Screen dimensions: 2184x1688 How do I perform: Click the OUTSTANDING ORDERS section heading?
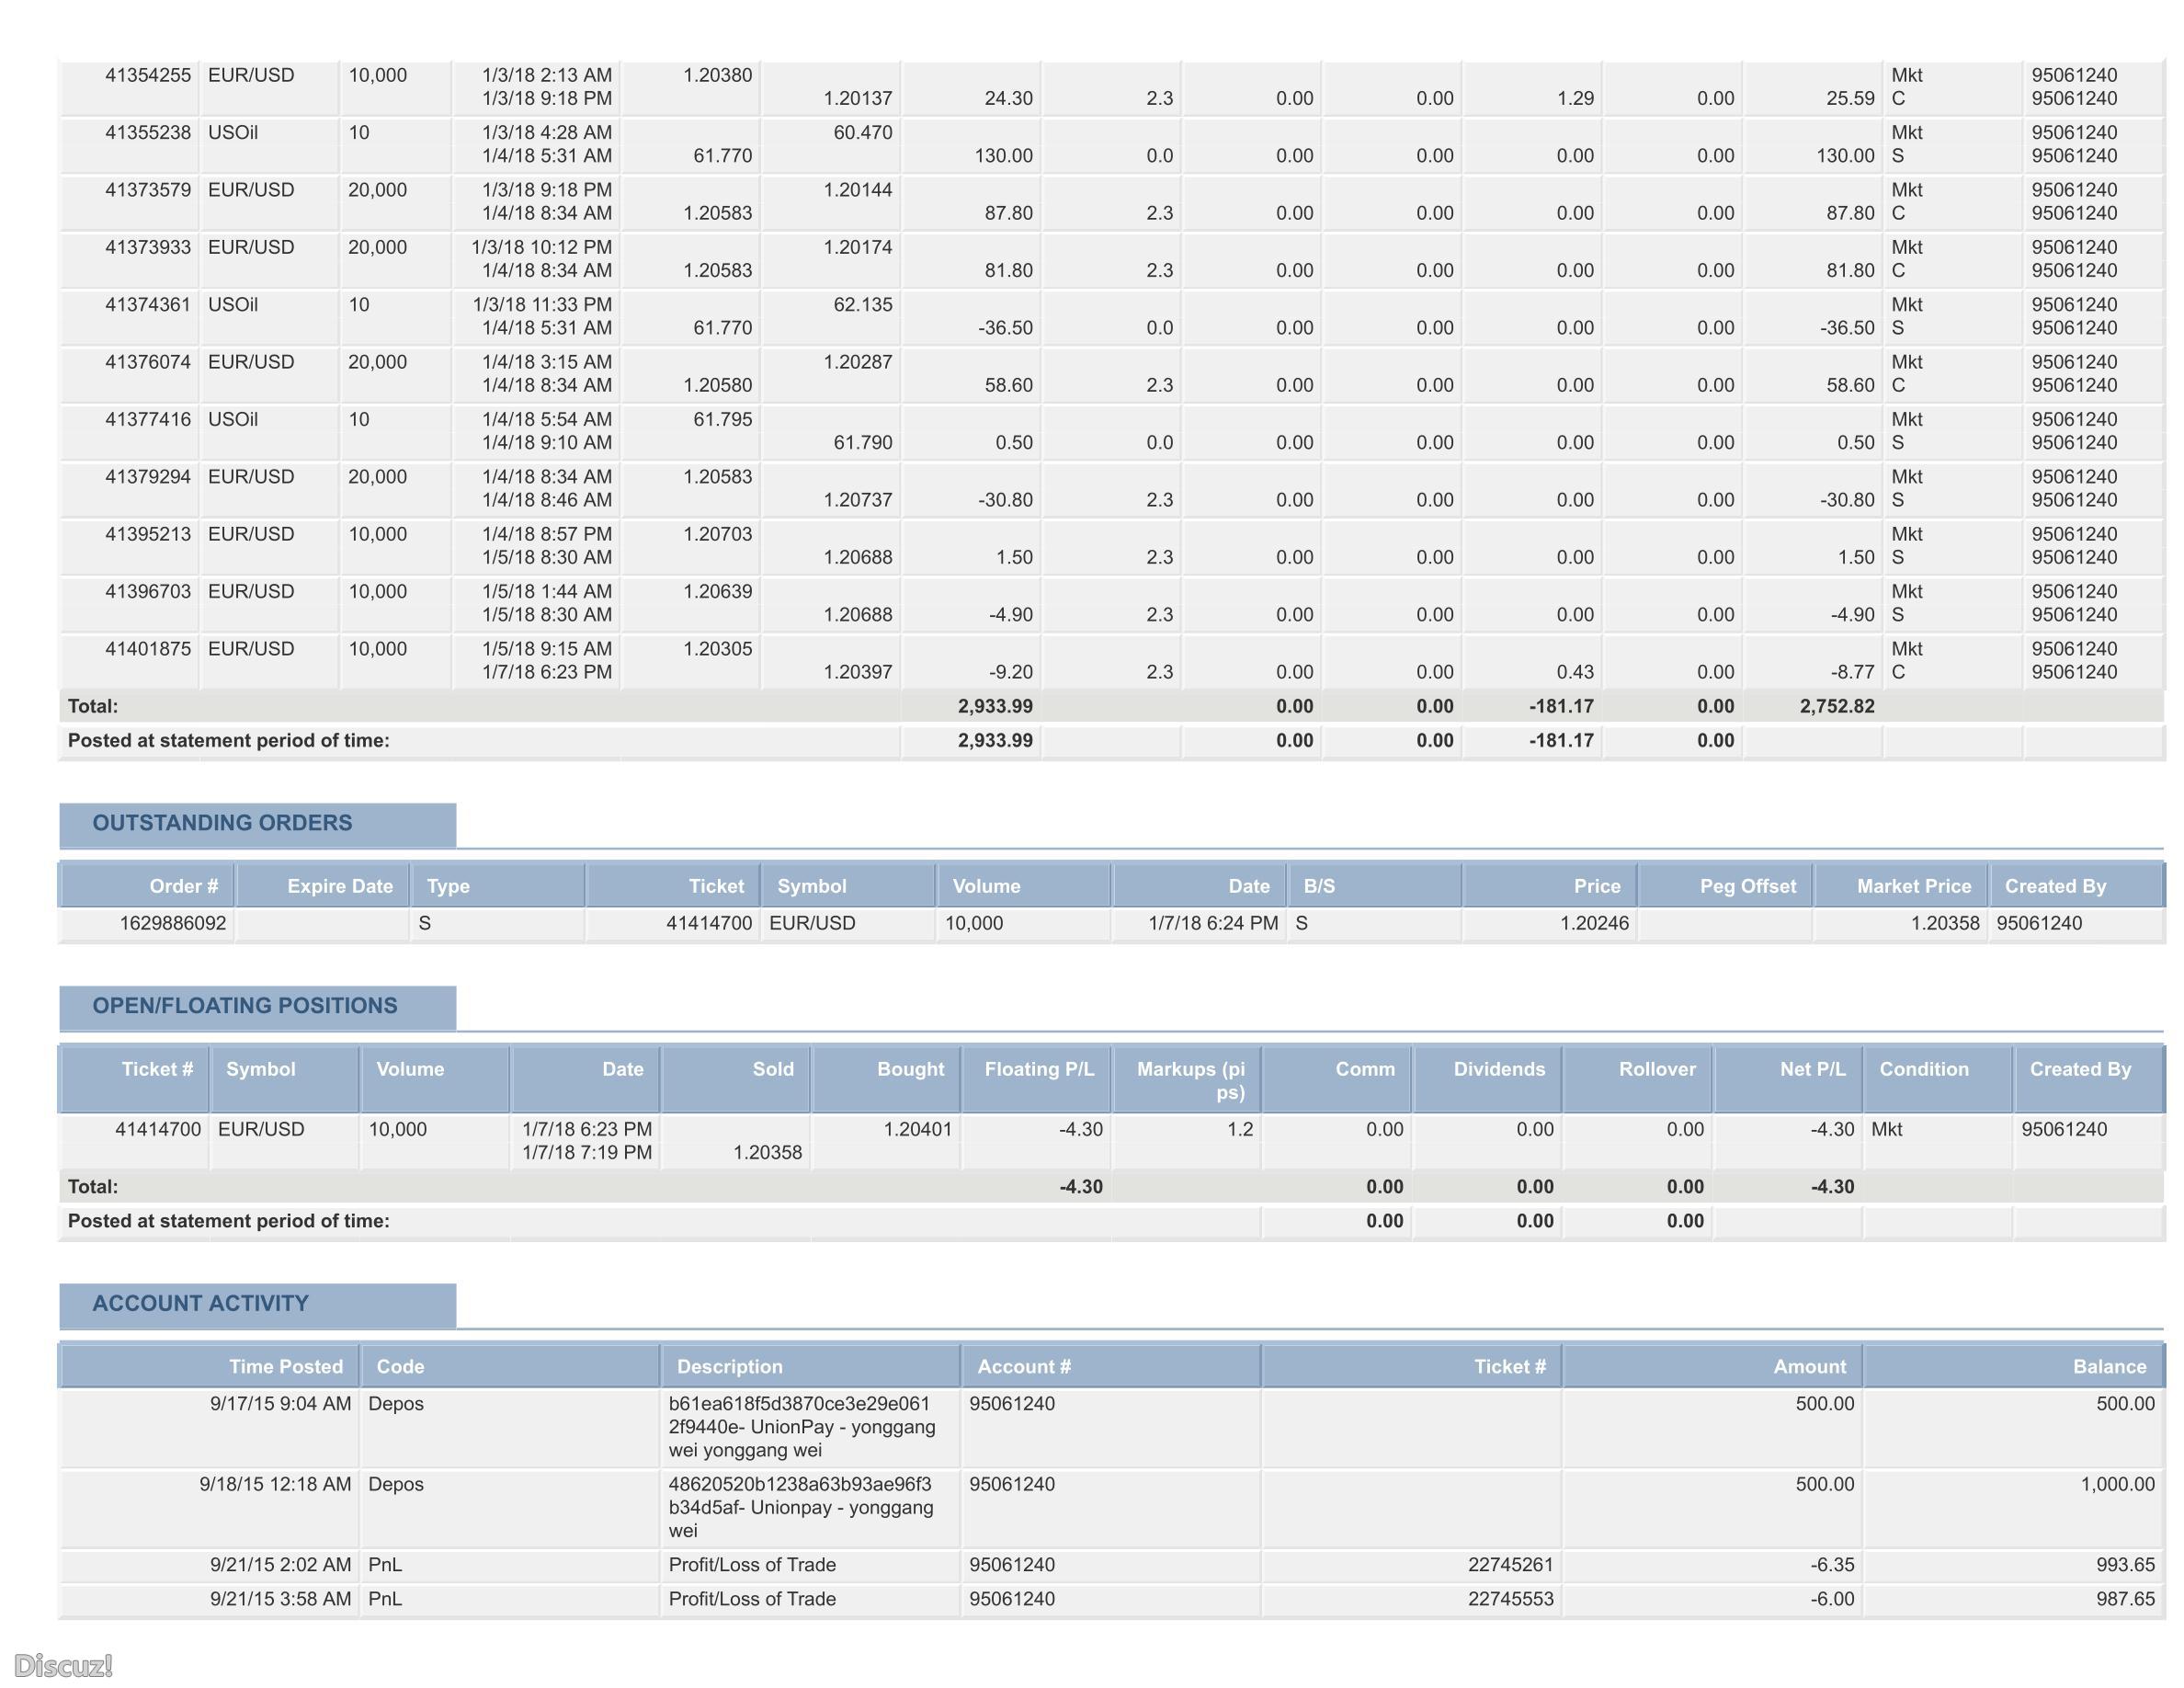222,823
